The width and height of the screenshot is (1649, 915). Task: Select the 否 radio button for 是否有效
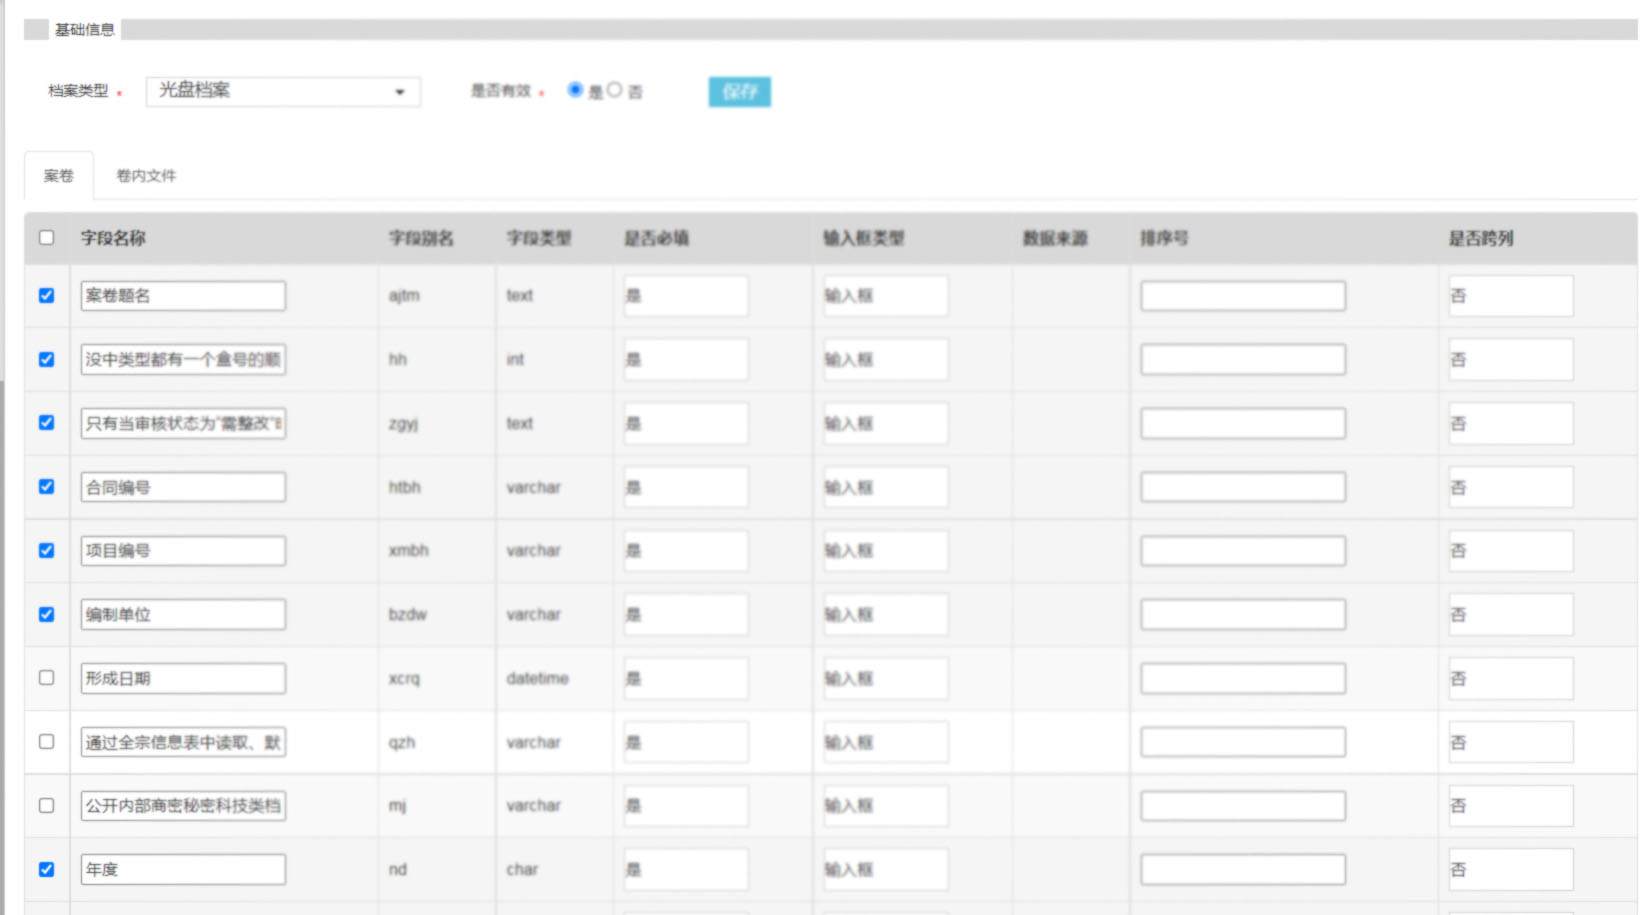coord(614,90)
